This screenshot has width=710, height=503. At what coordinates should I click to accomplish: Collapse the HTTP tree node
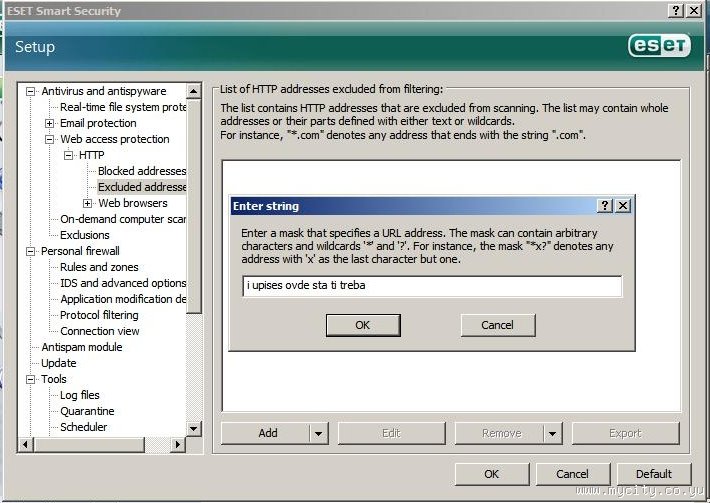coord(68,155)
